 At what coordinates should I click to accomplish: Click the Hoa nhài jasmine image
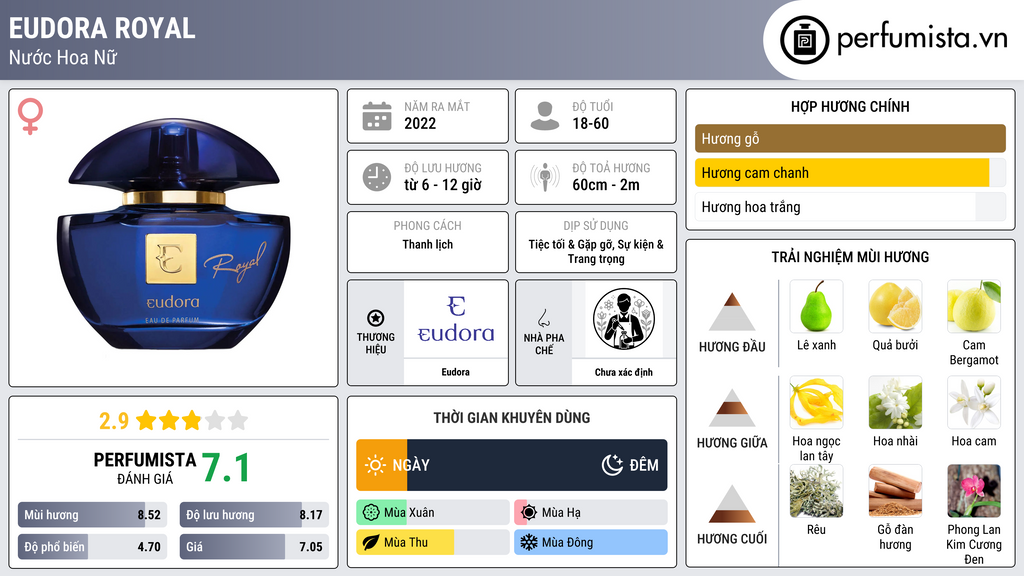click(895, 402)
